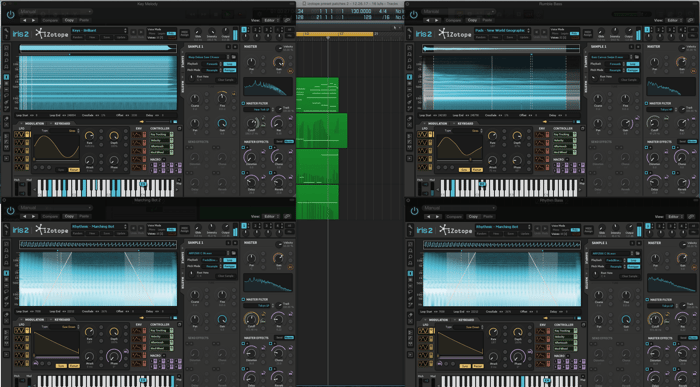Toggle Retrigger in Rumble Bass sample panel
Viewport: 700px width, 387px height.
tap(633, 70)
